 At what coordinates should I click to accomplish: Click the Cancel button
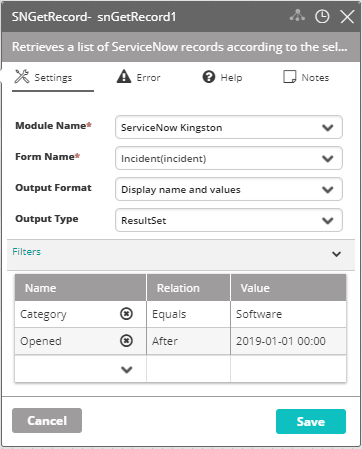(47, 421)
